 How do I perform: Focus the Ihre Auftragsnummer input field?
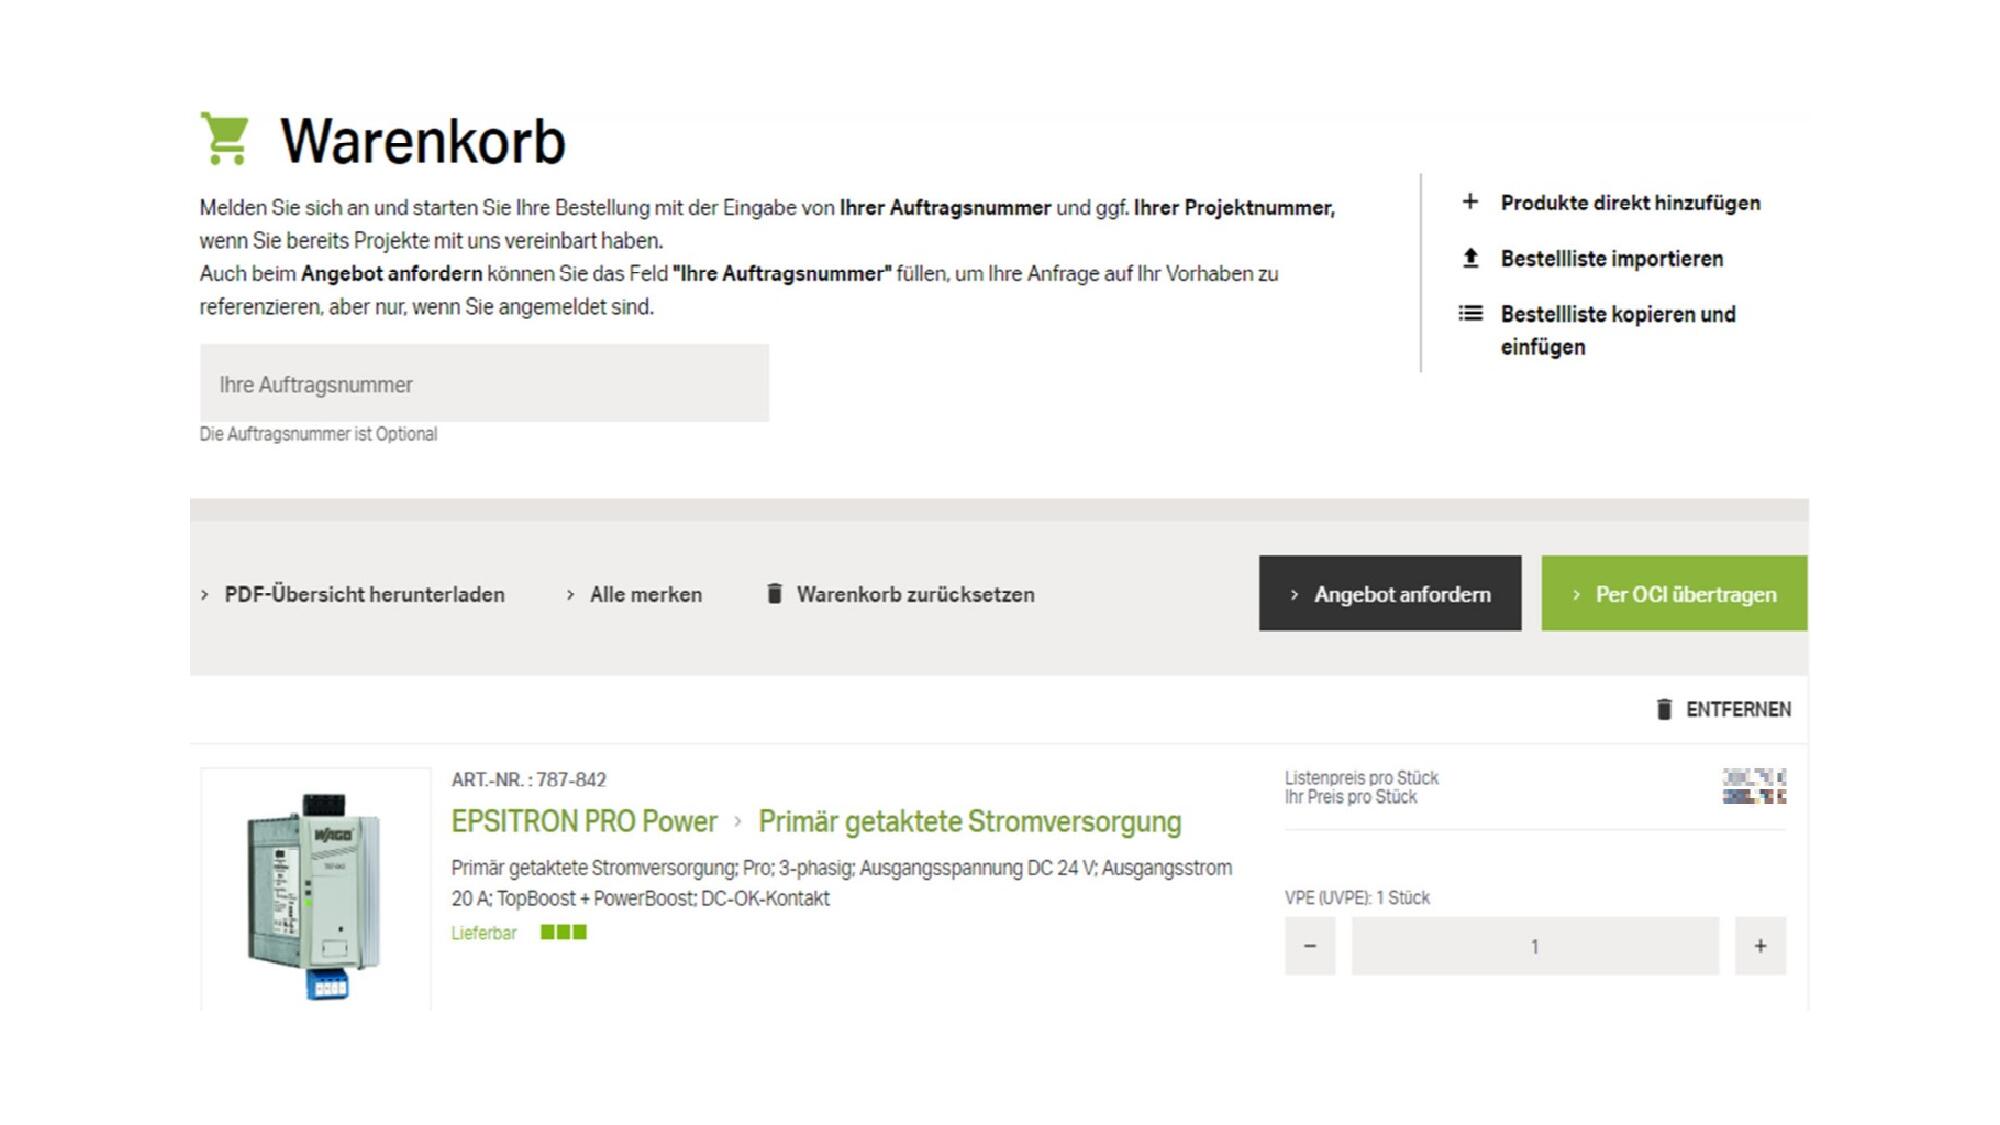pos(484,384)
